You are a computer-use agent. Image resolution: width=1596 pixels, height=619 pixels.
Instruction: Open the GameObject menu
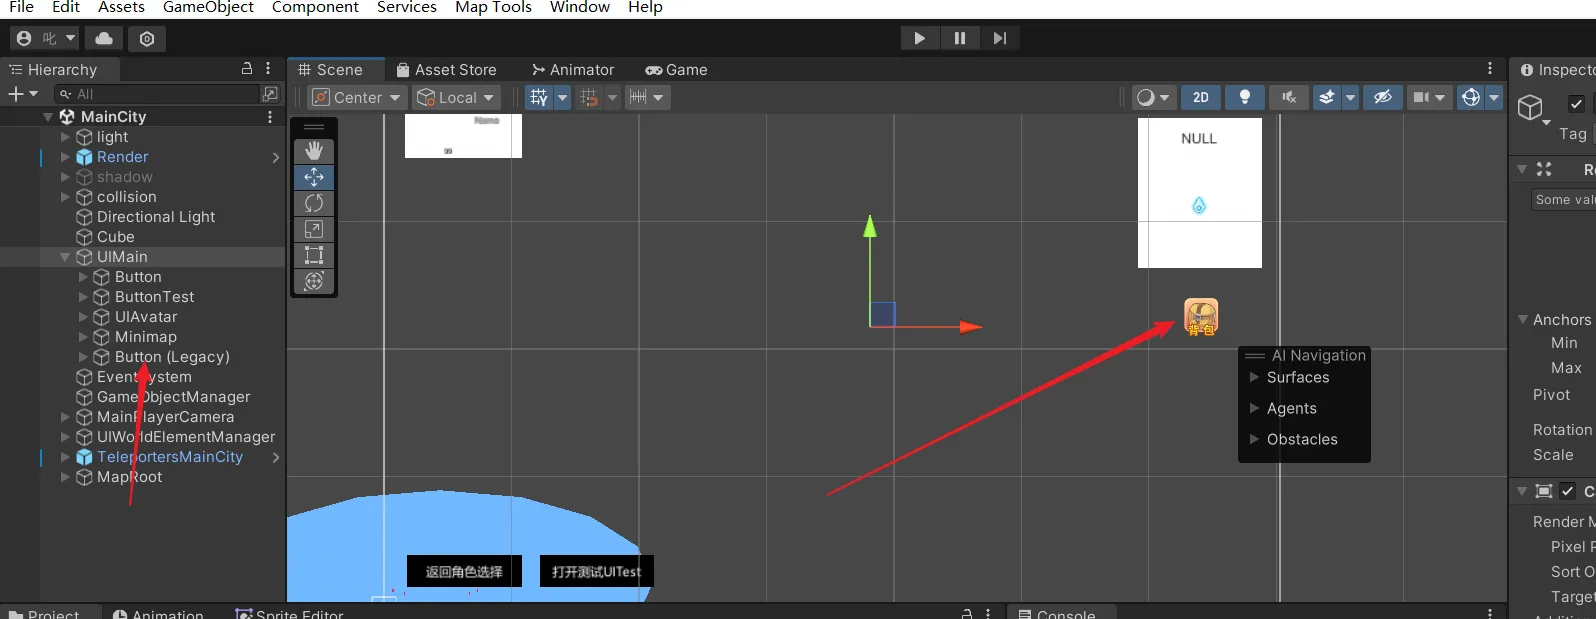pos(208,7)
